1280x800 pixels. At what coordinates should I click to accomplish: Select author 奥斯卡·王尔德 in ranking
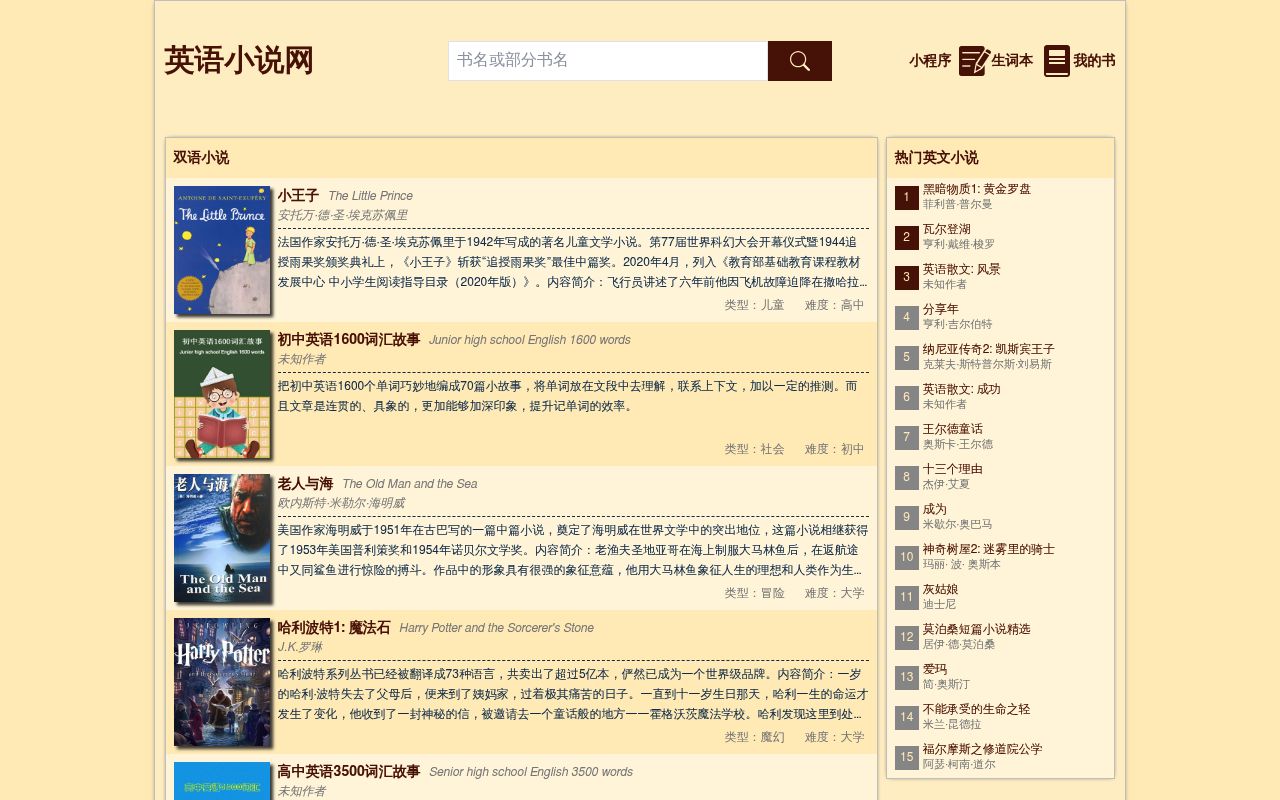click(x=958, y=444)
